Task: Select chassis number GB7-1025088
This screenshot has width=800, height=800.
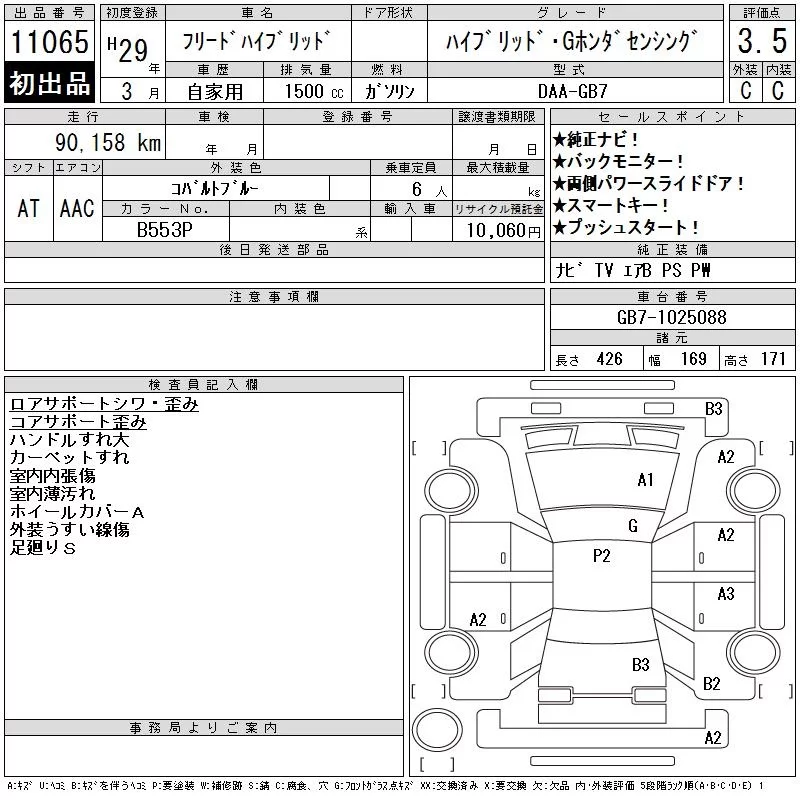Action: pyautogui.click(x=671, y=317)
